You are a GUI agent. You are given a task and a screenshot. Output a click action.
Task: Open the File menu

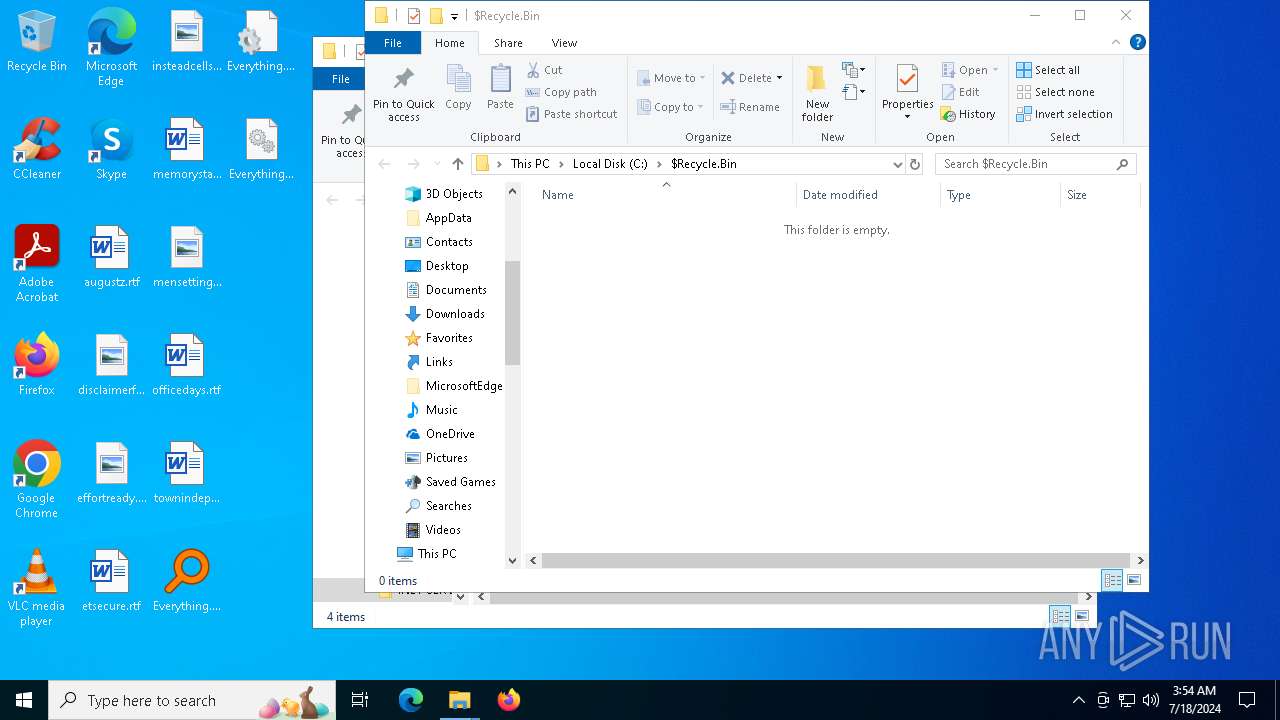coord(393,43)
